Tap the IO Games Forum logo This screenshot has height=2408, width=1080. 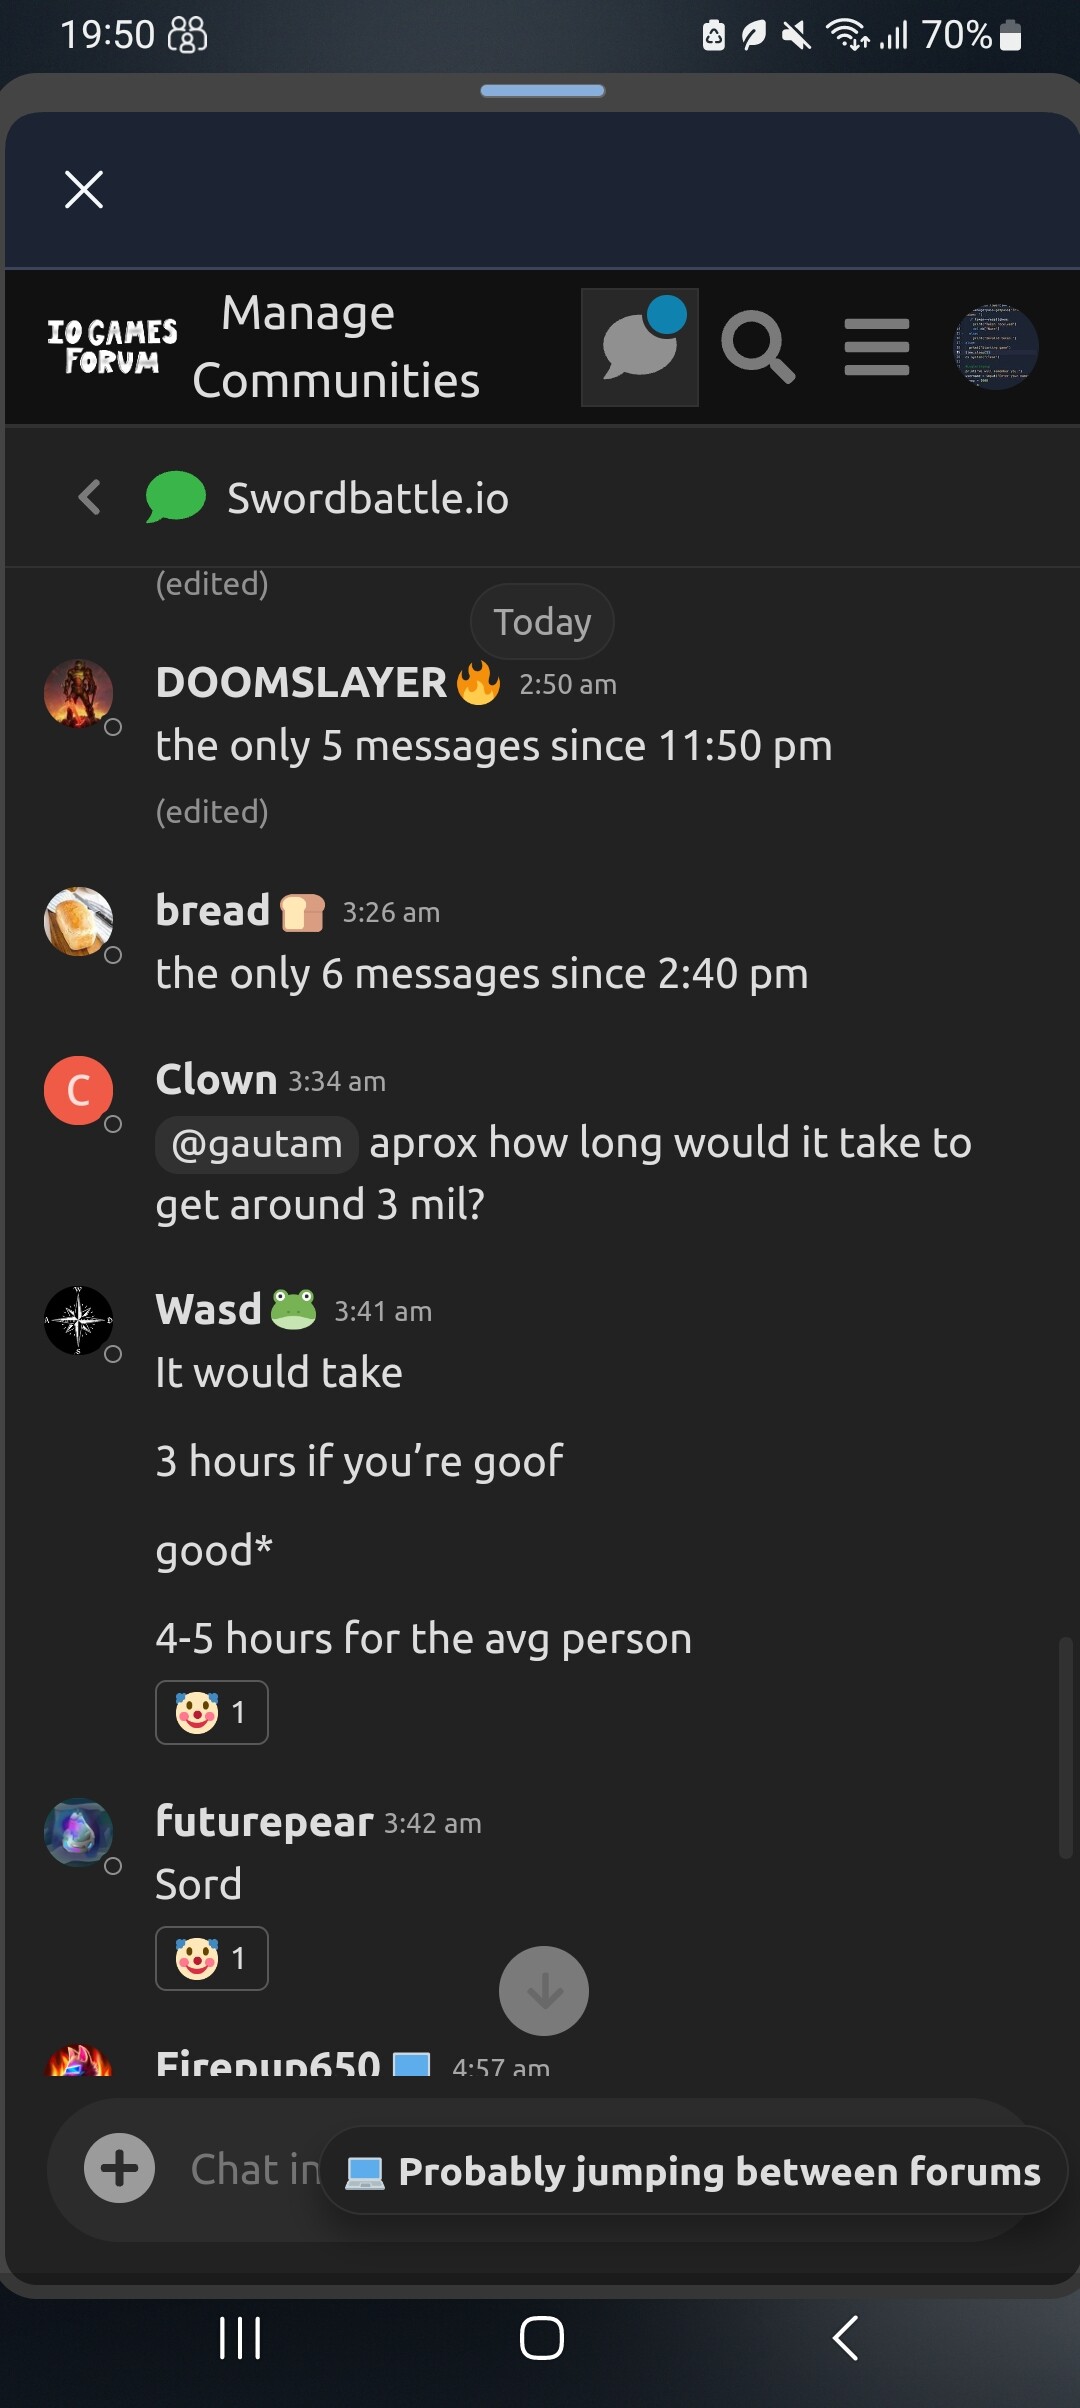pos(112,347)
